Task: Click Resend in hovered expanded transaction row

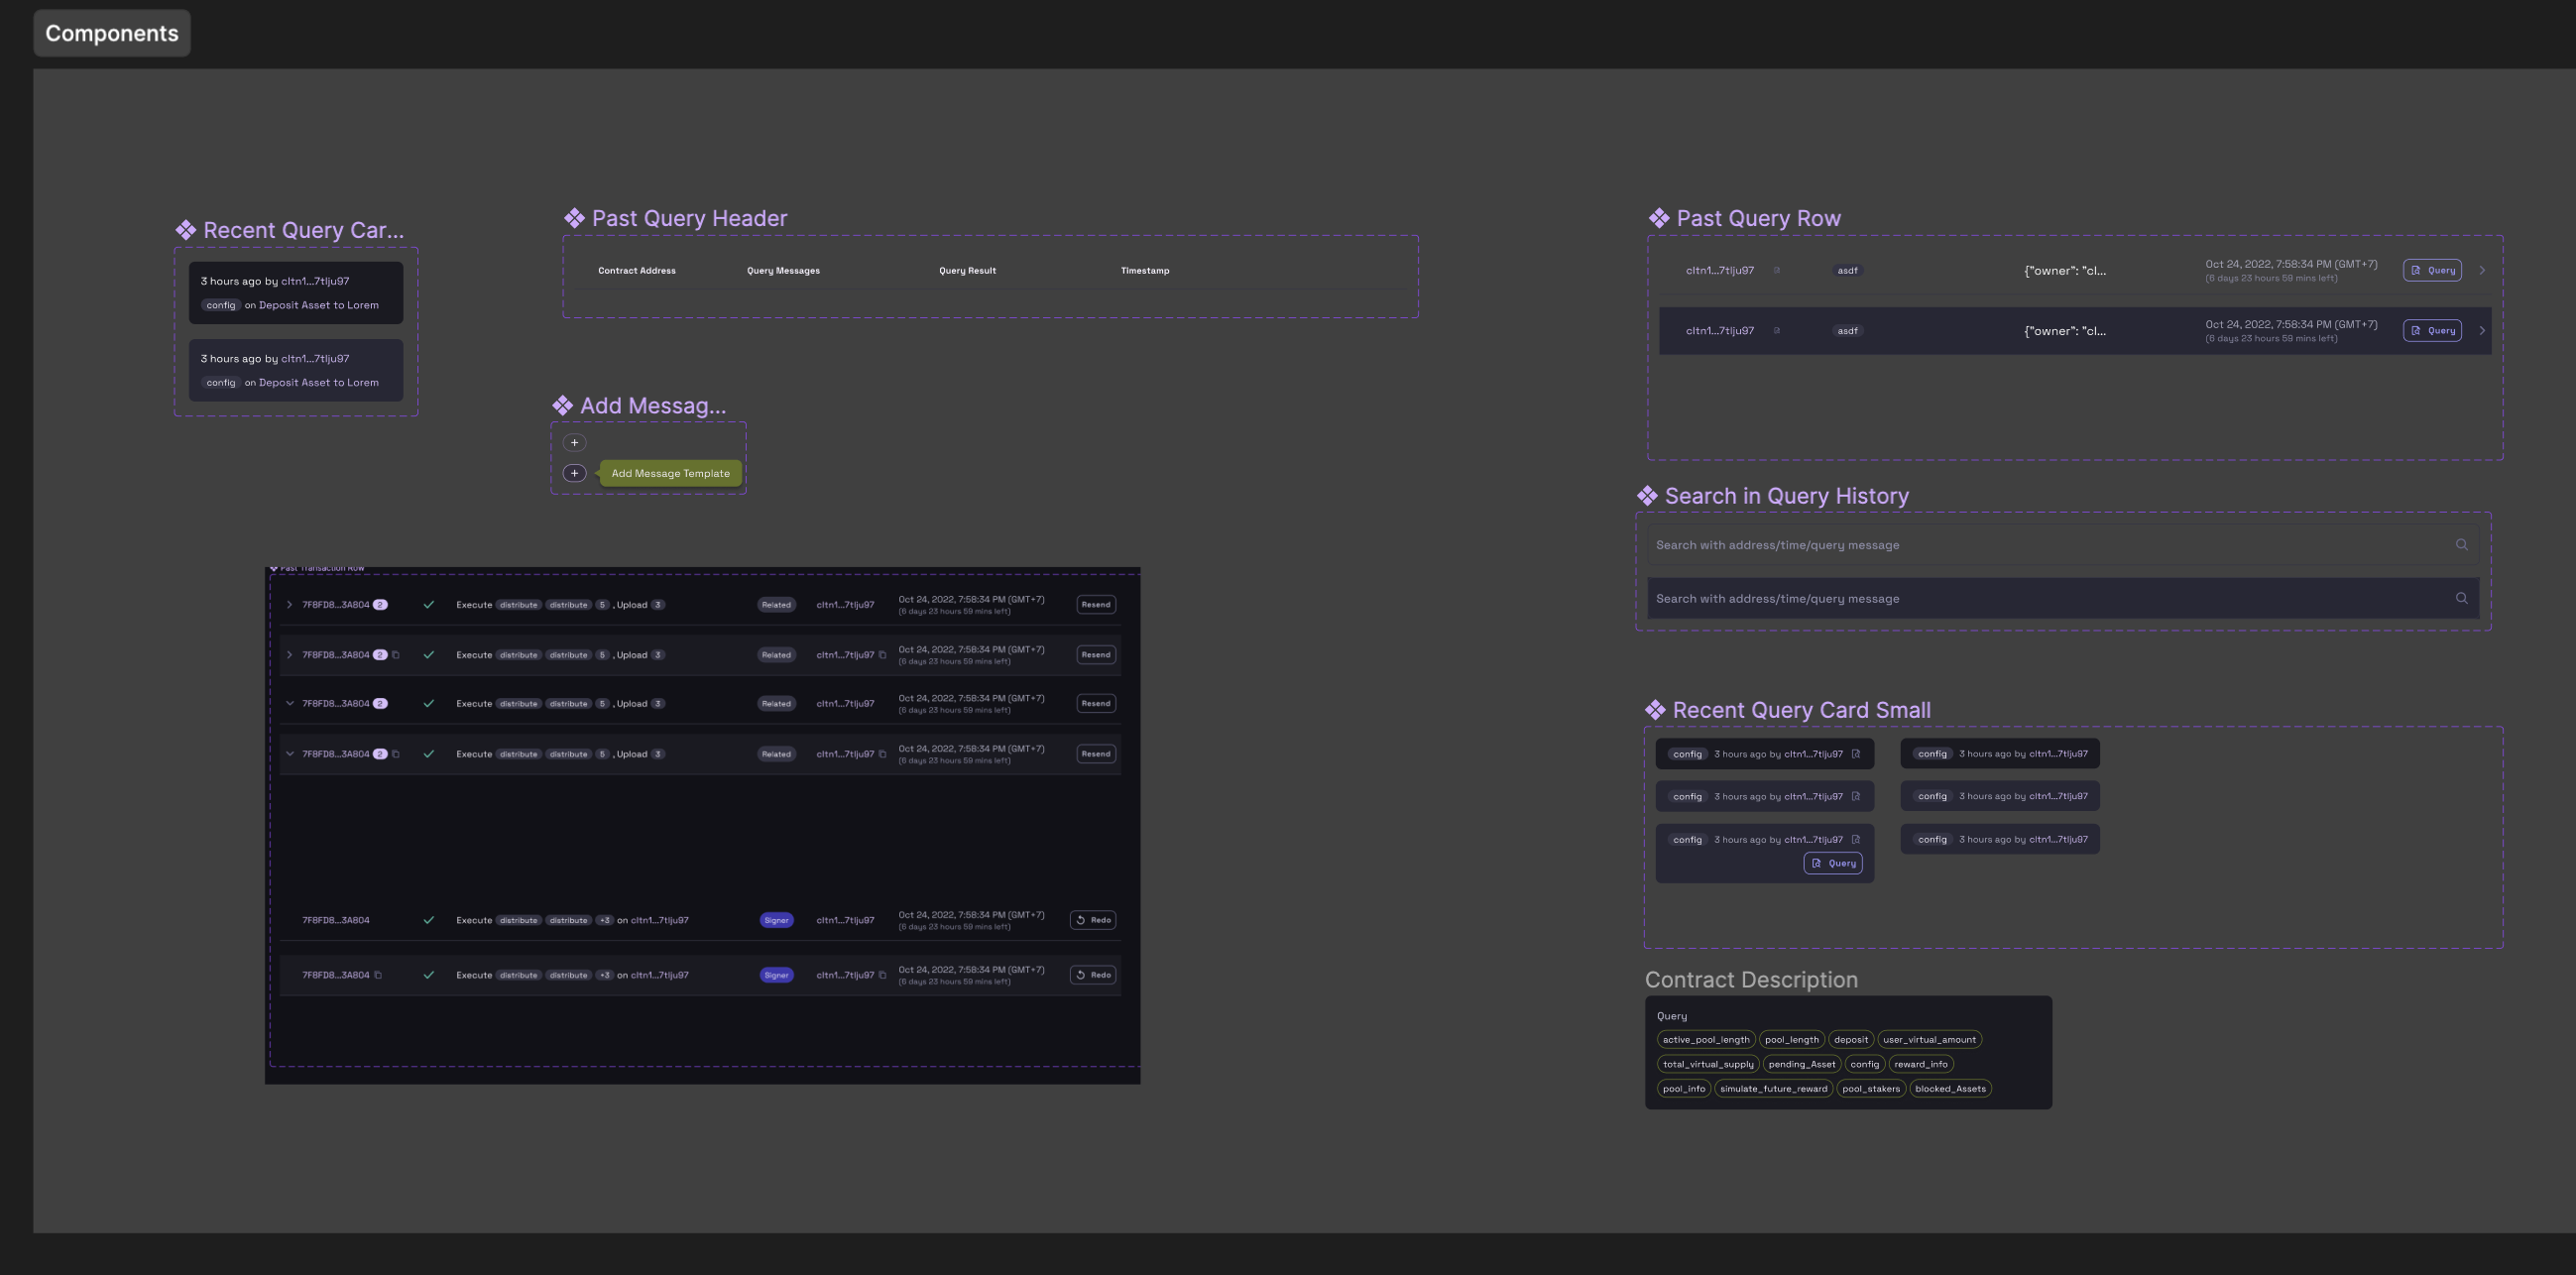Action: pos(1096,754)
